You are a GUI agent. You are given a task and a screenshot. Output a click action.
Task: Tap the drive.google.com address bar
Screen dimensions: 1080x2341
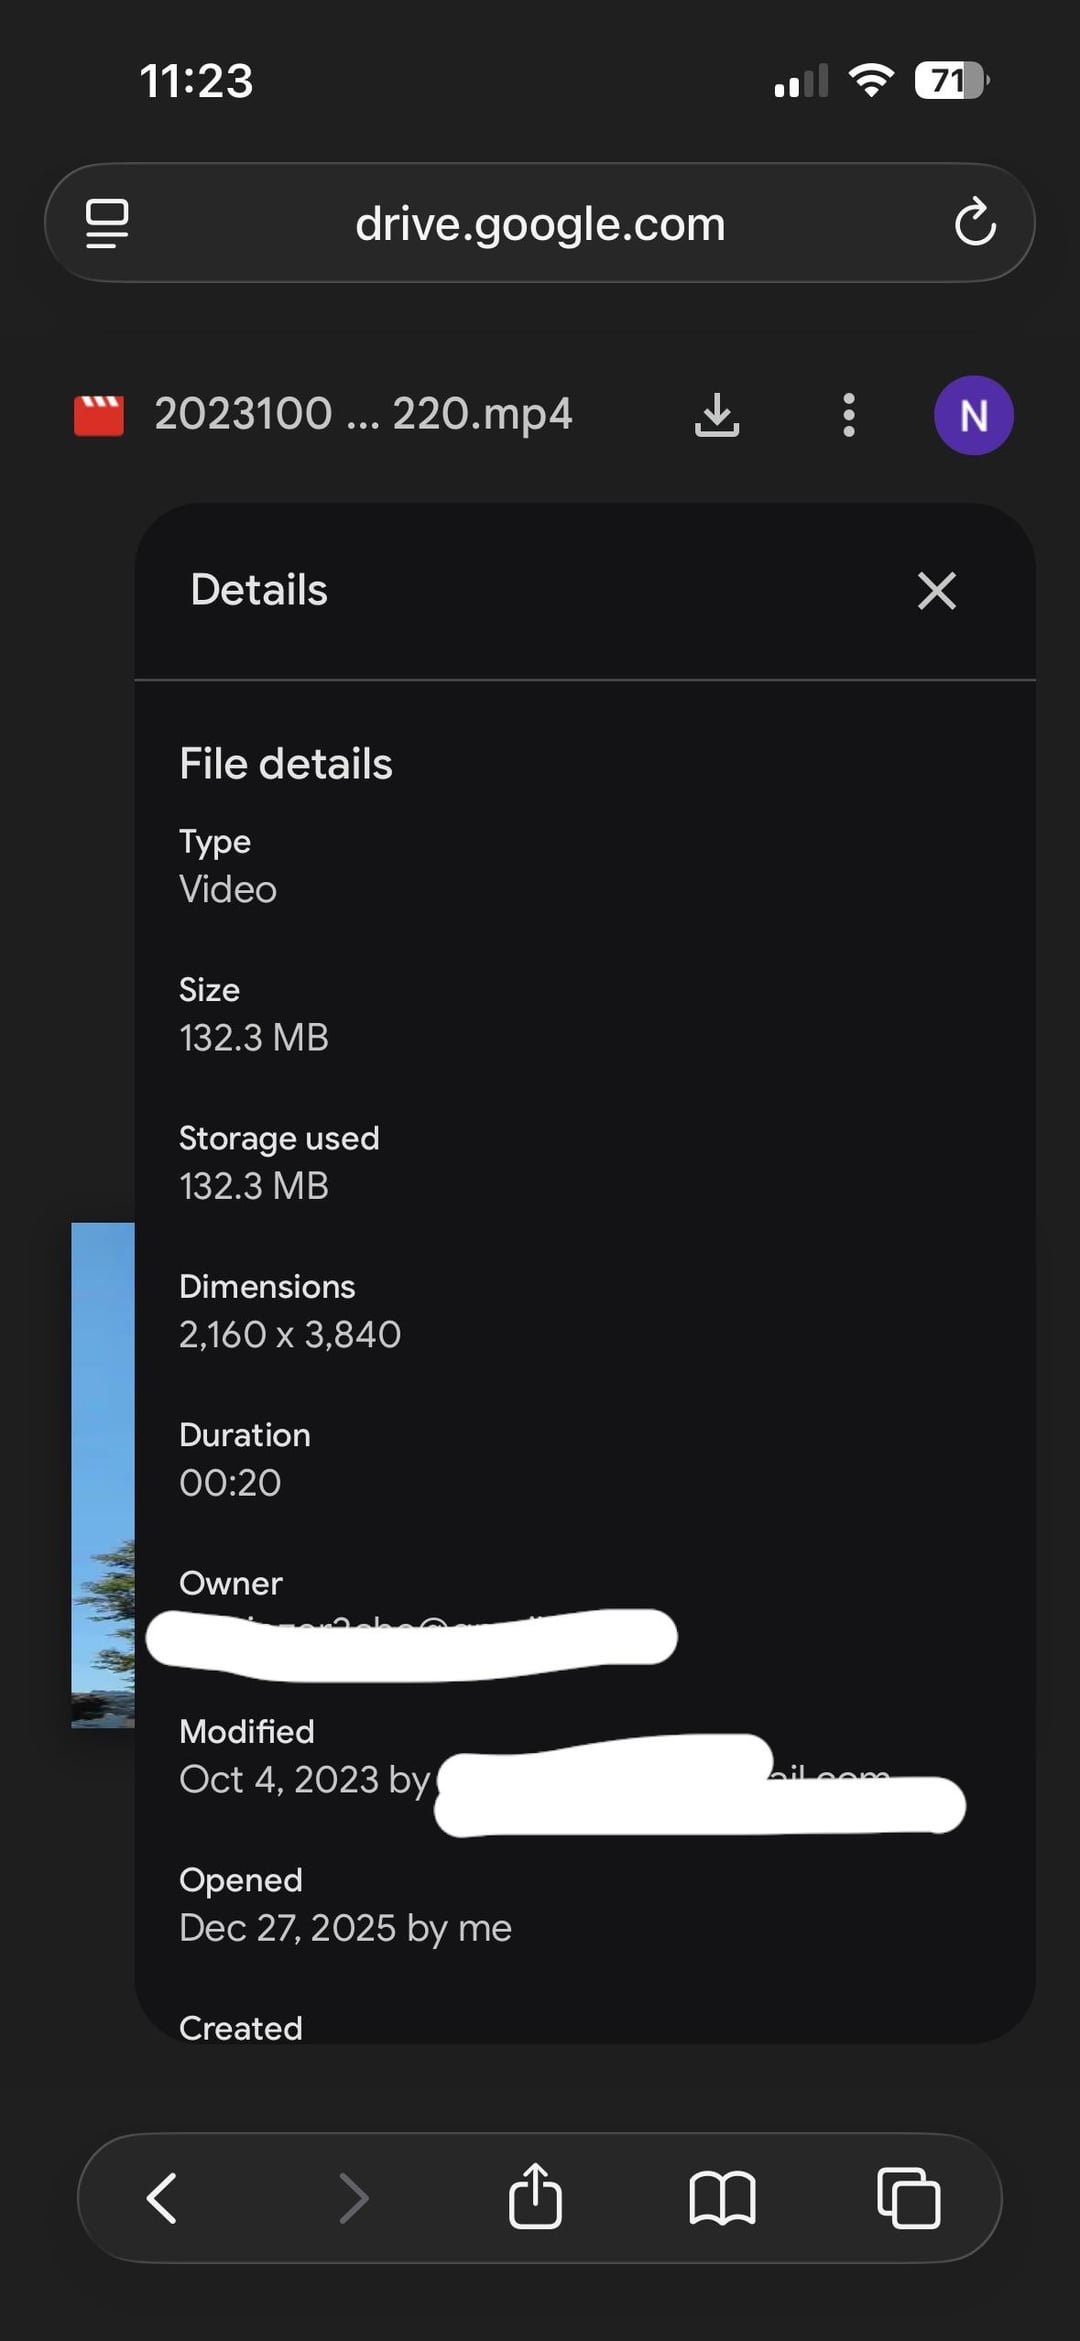(540, 223)
